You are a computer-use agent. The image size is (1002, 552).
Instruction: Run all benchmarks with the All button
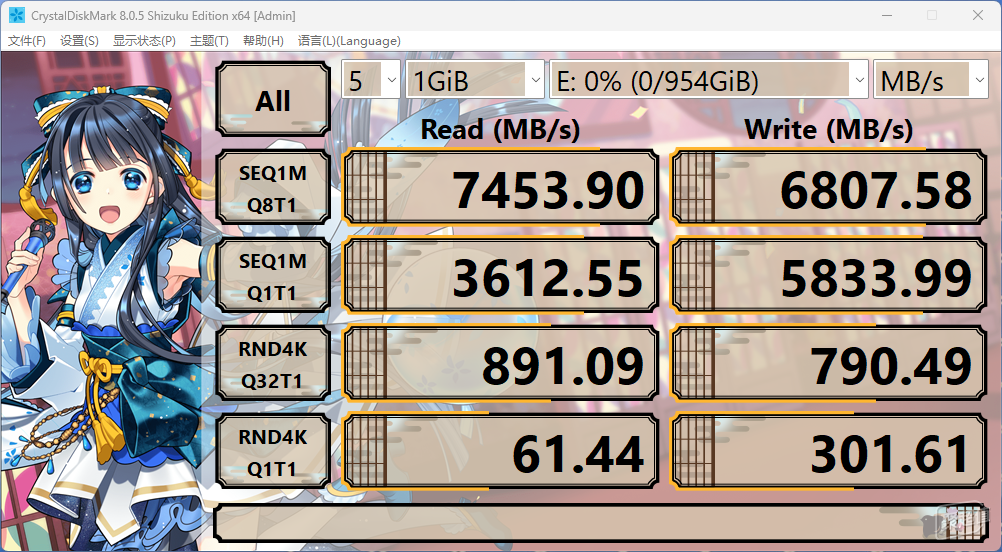pyautogui.click(x=273, y=100)
